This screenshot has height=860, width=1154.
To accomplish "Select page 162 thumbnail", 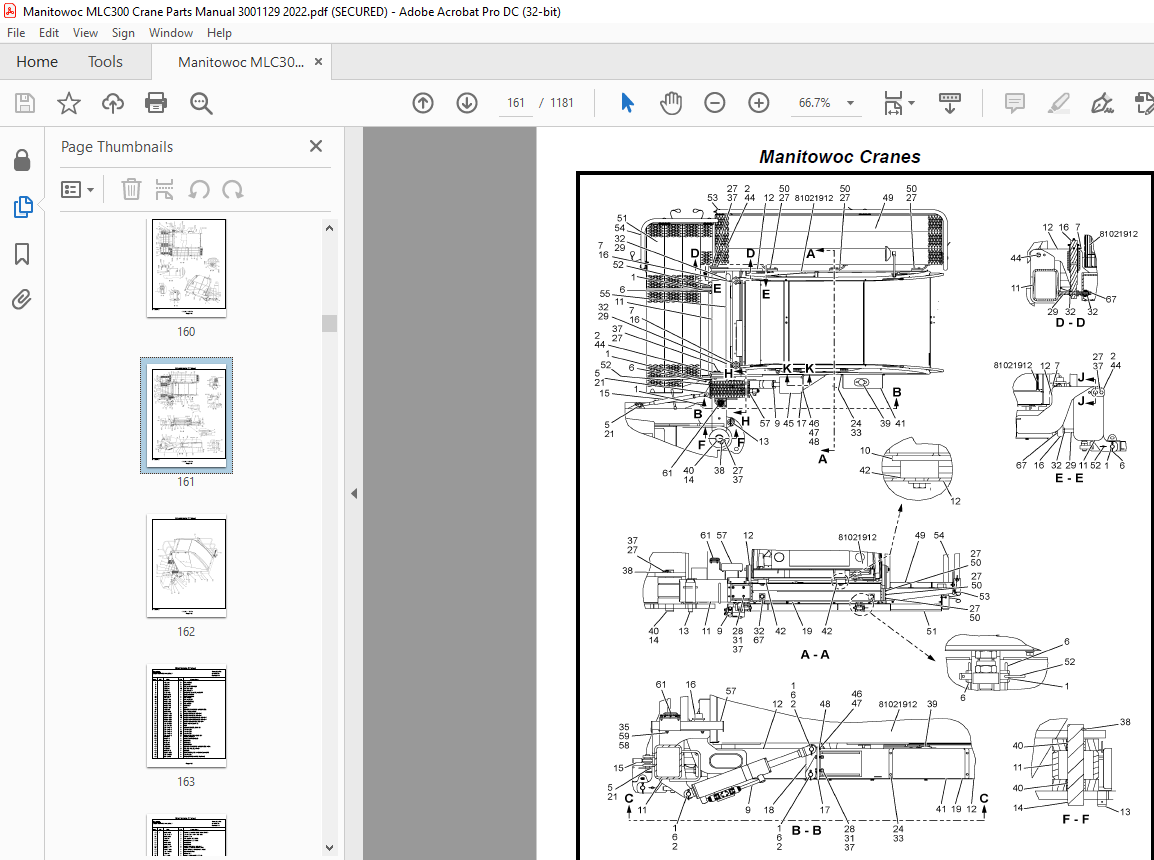I will (186, 566).
